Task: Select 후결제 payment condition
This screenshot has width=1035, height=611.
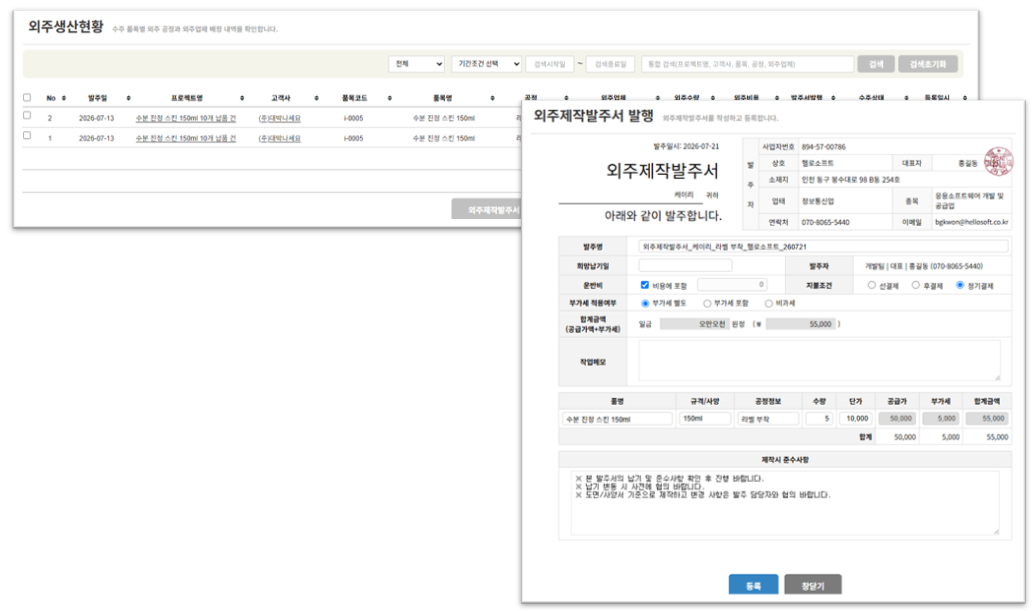Action: tap(916, 285)
